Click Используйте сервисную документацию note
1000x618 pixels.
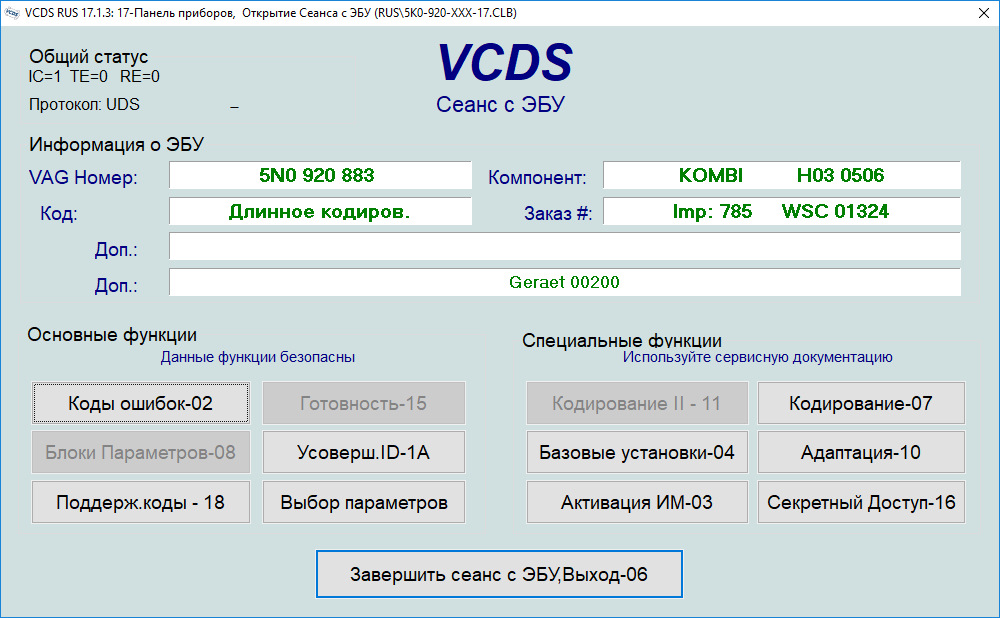click(758, 357)
